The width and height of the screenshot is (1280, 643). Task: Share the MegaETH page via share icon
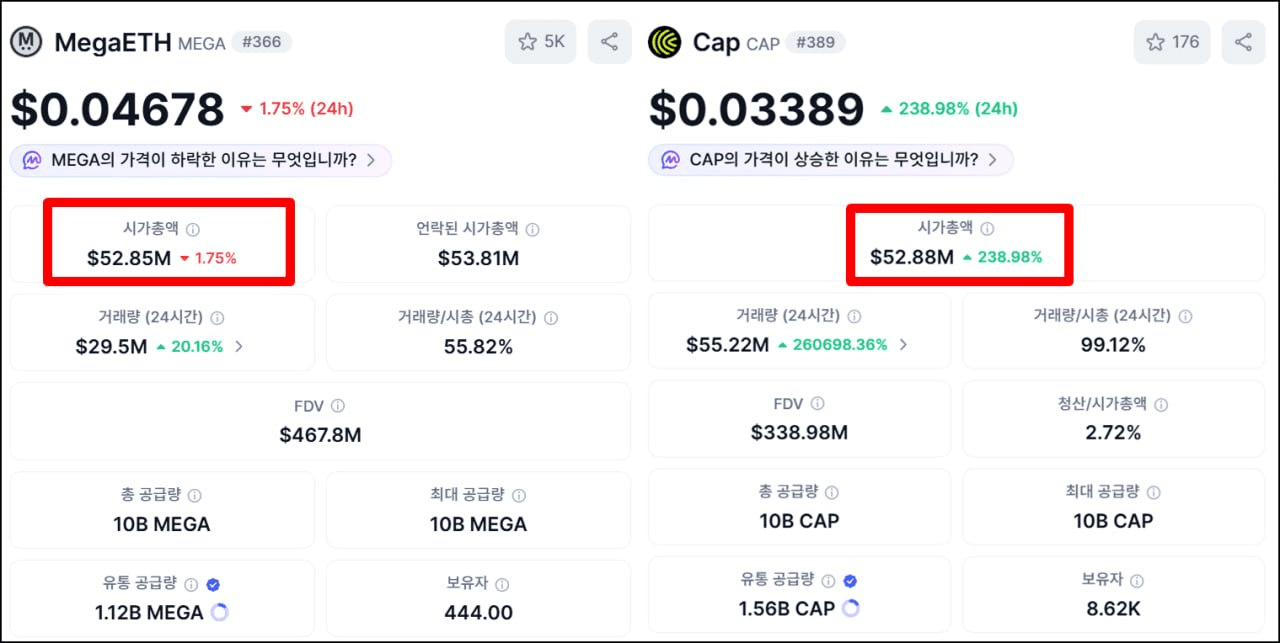pos(609,42)
